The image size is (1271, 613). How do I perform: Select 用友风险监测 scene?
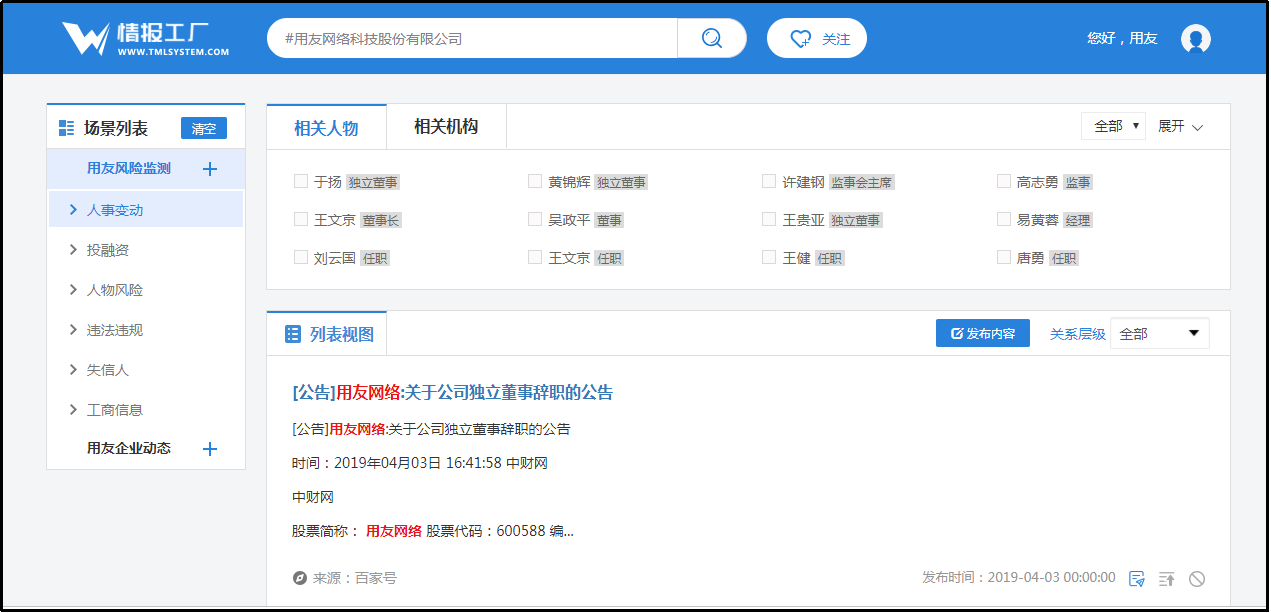[x=129, y=168]
